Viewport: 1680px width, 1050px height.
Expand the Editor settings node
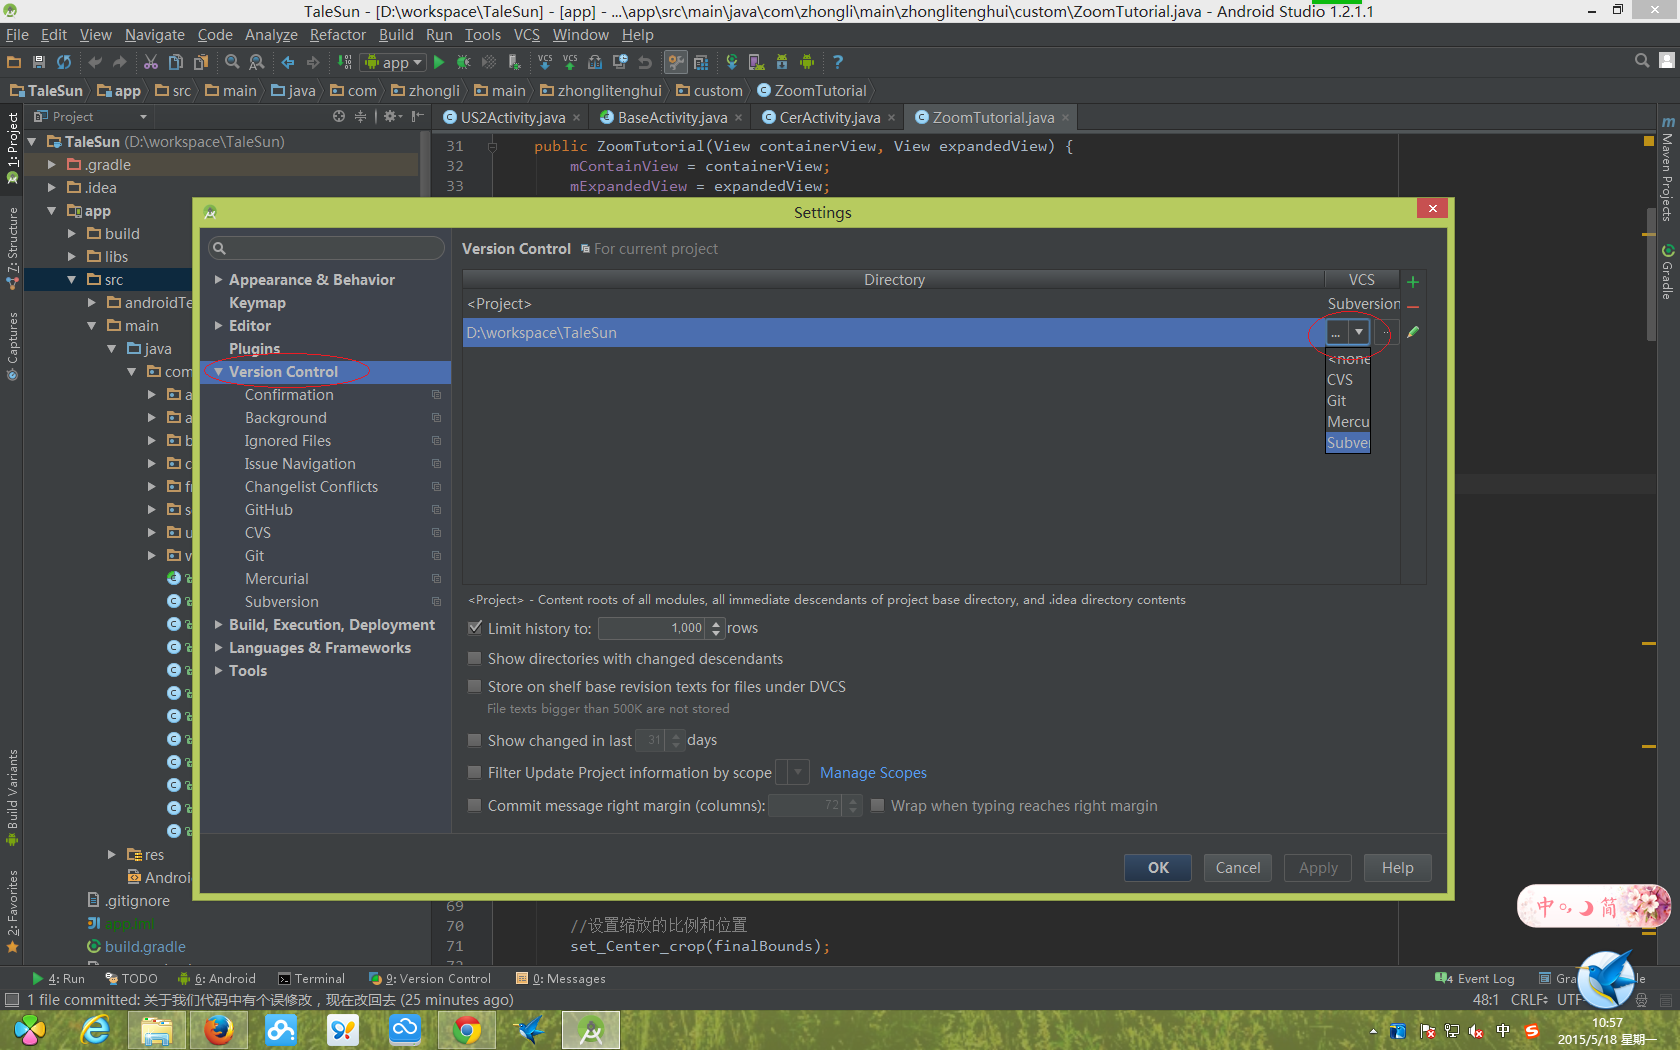[x=218, y=326]
